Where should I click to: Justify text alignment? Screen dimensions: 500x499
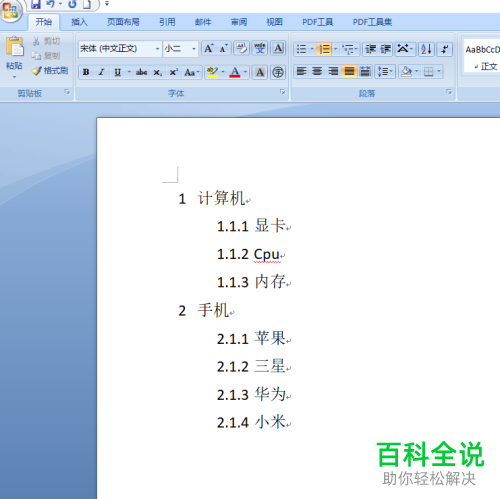tap(349, 71)
